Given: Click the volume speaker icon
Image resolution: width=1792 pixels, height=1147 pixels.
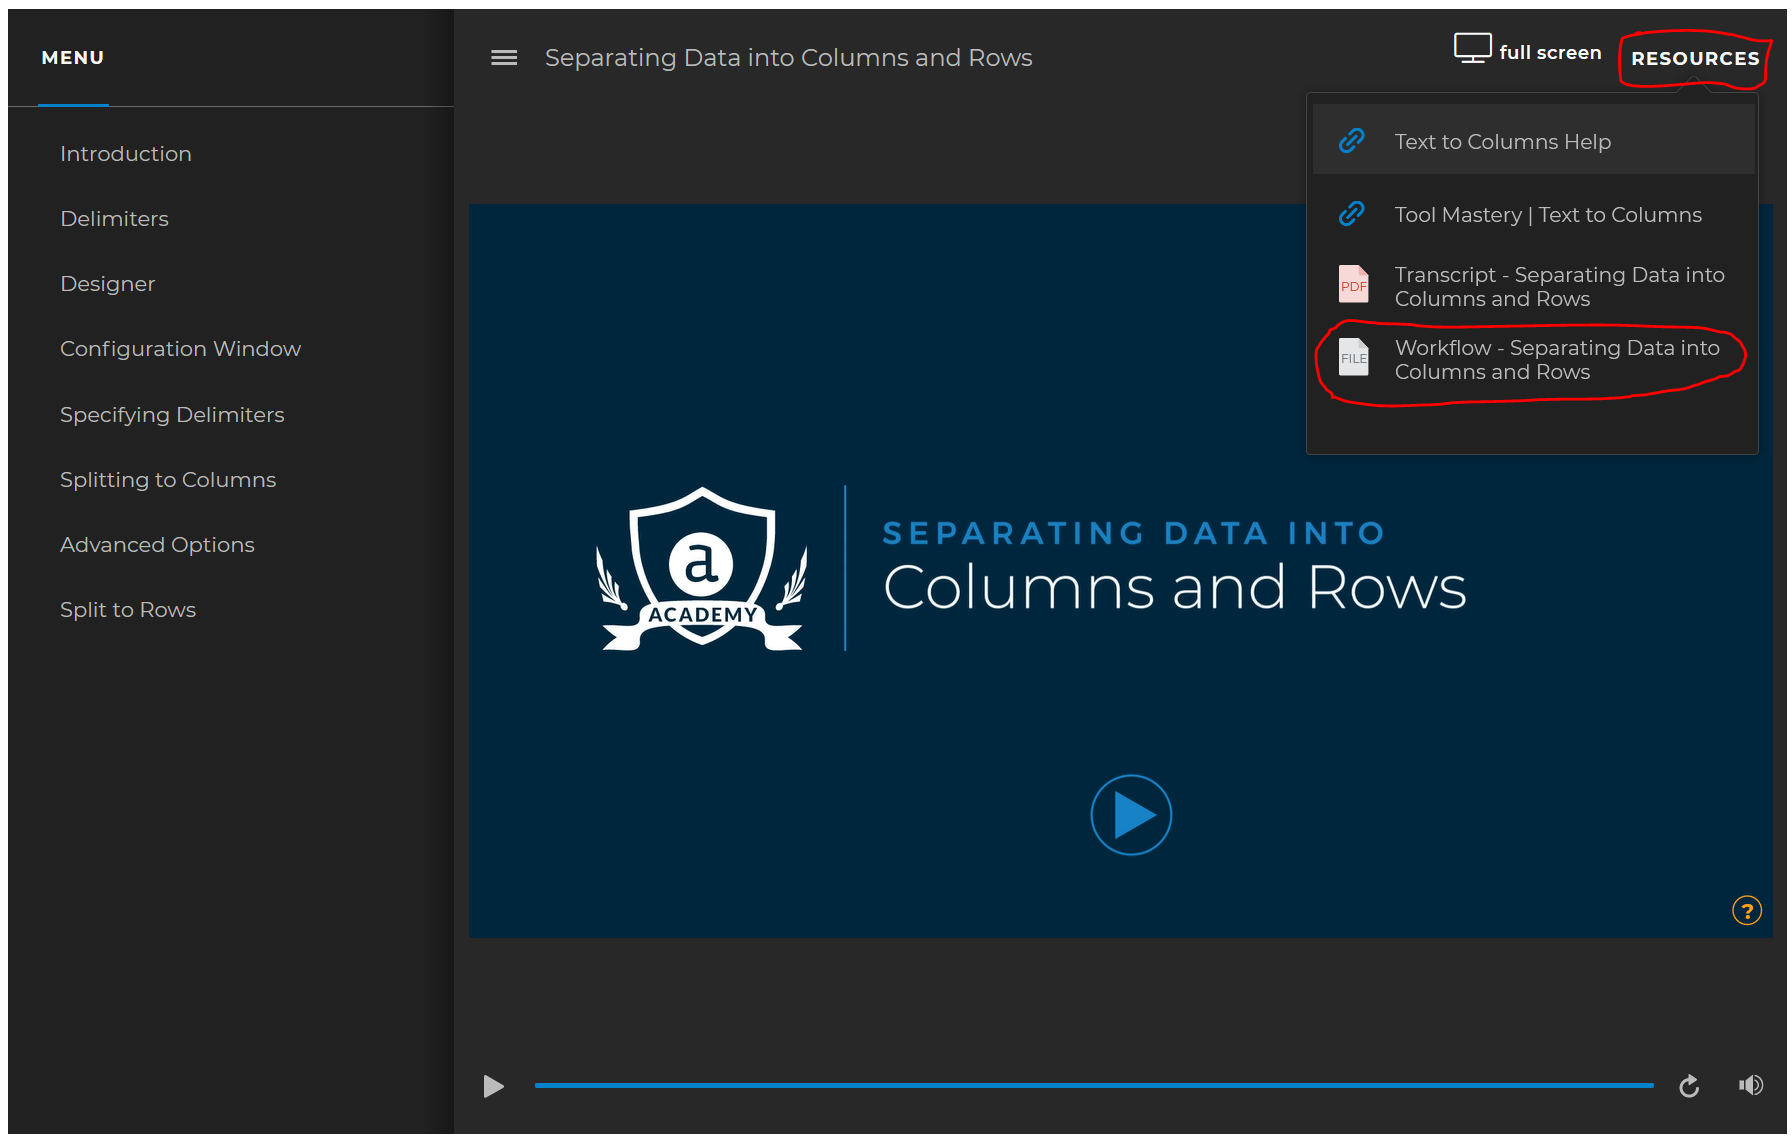Looking at the screenshot, I should tap(1751, 1084).
